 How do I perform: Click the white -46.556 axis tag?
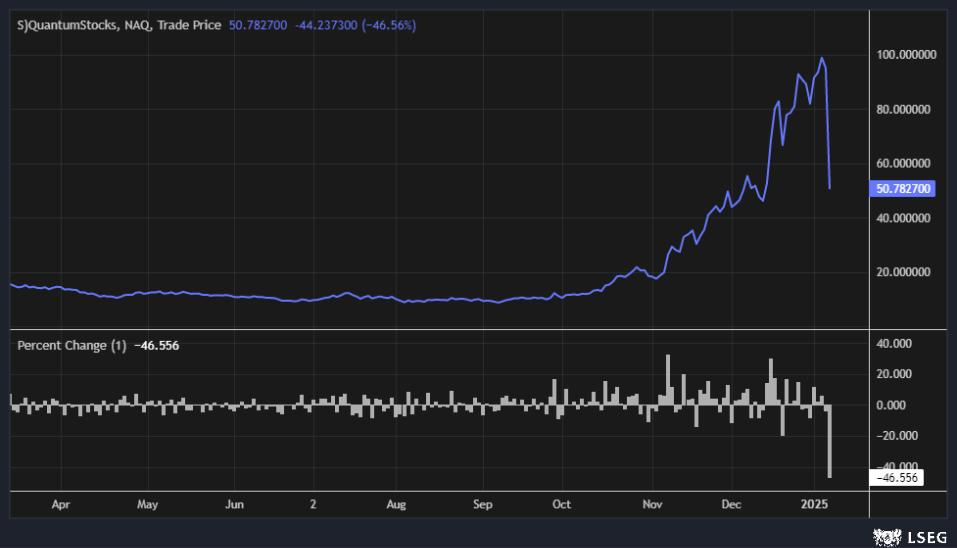896,477
